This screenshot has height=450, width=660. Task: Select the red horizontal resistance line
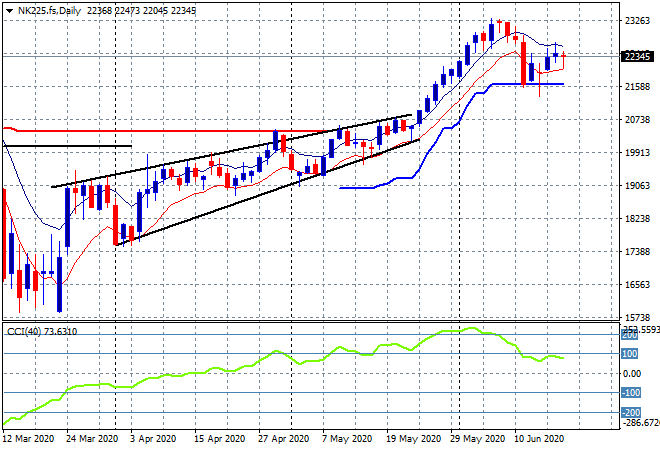[168, 131]
